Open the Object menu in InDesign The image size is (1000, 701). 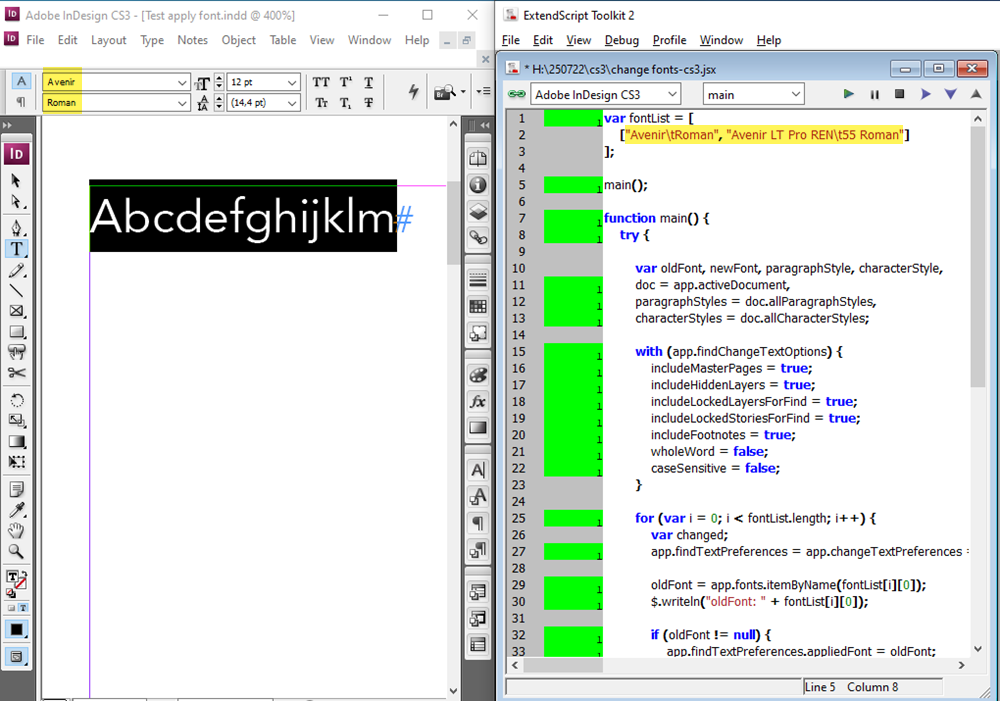pos(239,40)
